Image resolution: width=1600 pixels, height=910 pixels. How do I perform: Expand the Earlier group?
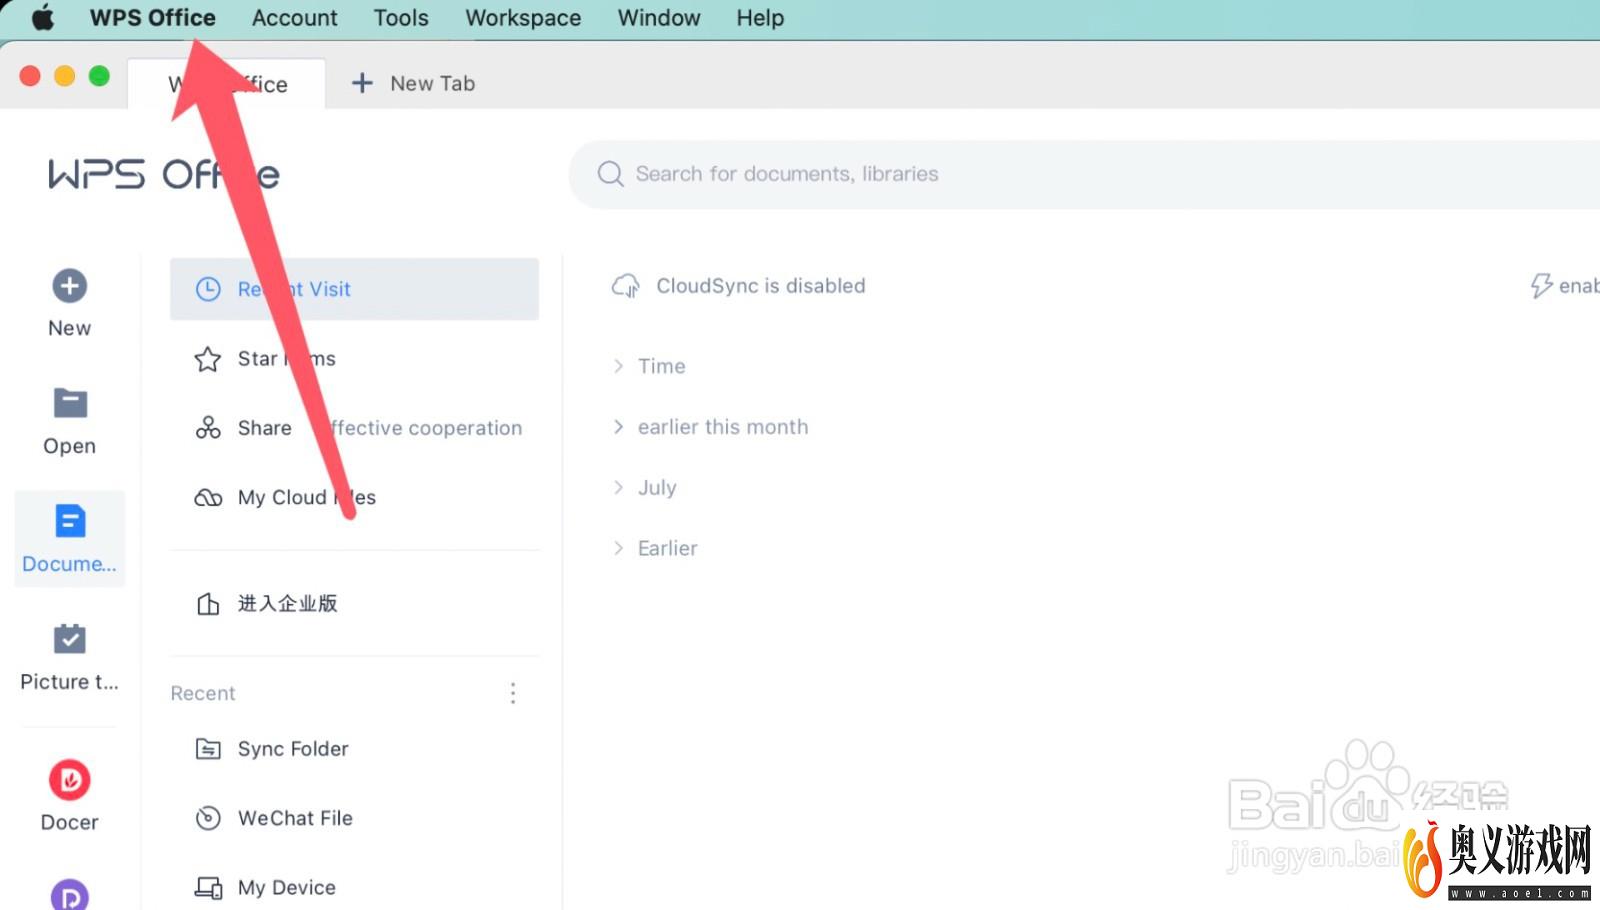[x=618, y=548]
